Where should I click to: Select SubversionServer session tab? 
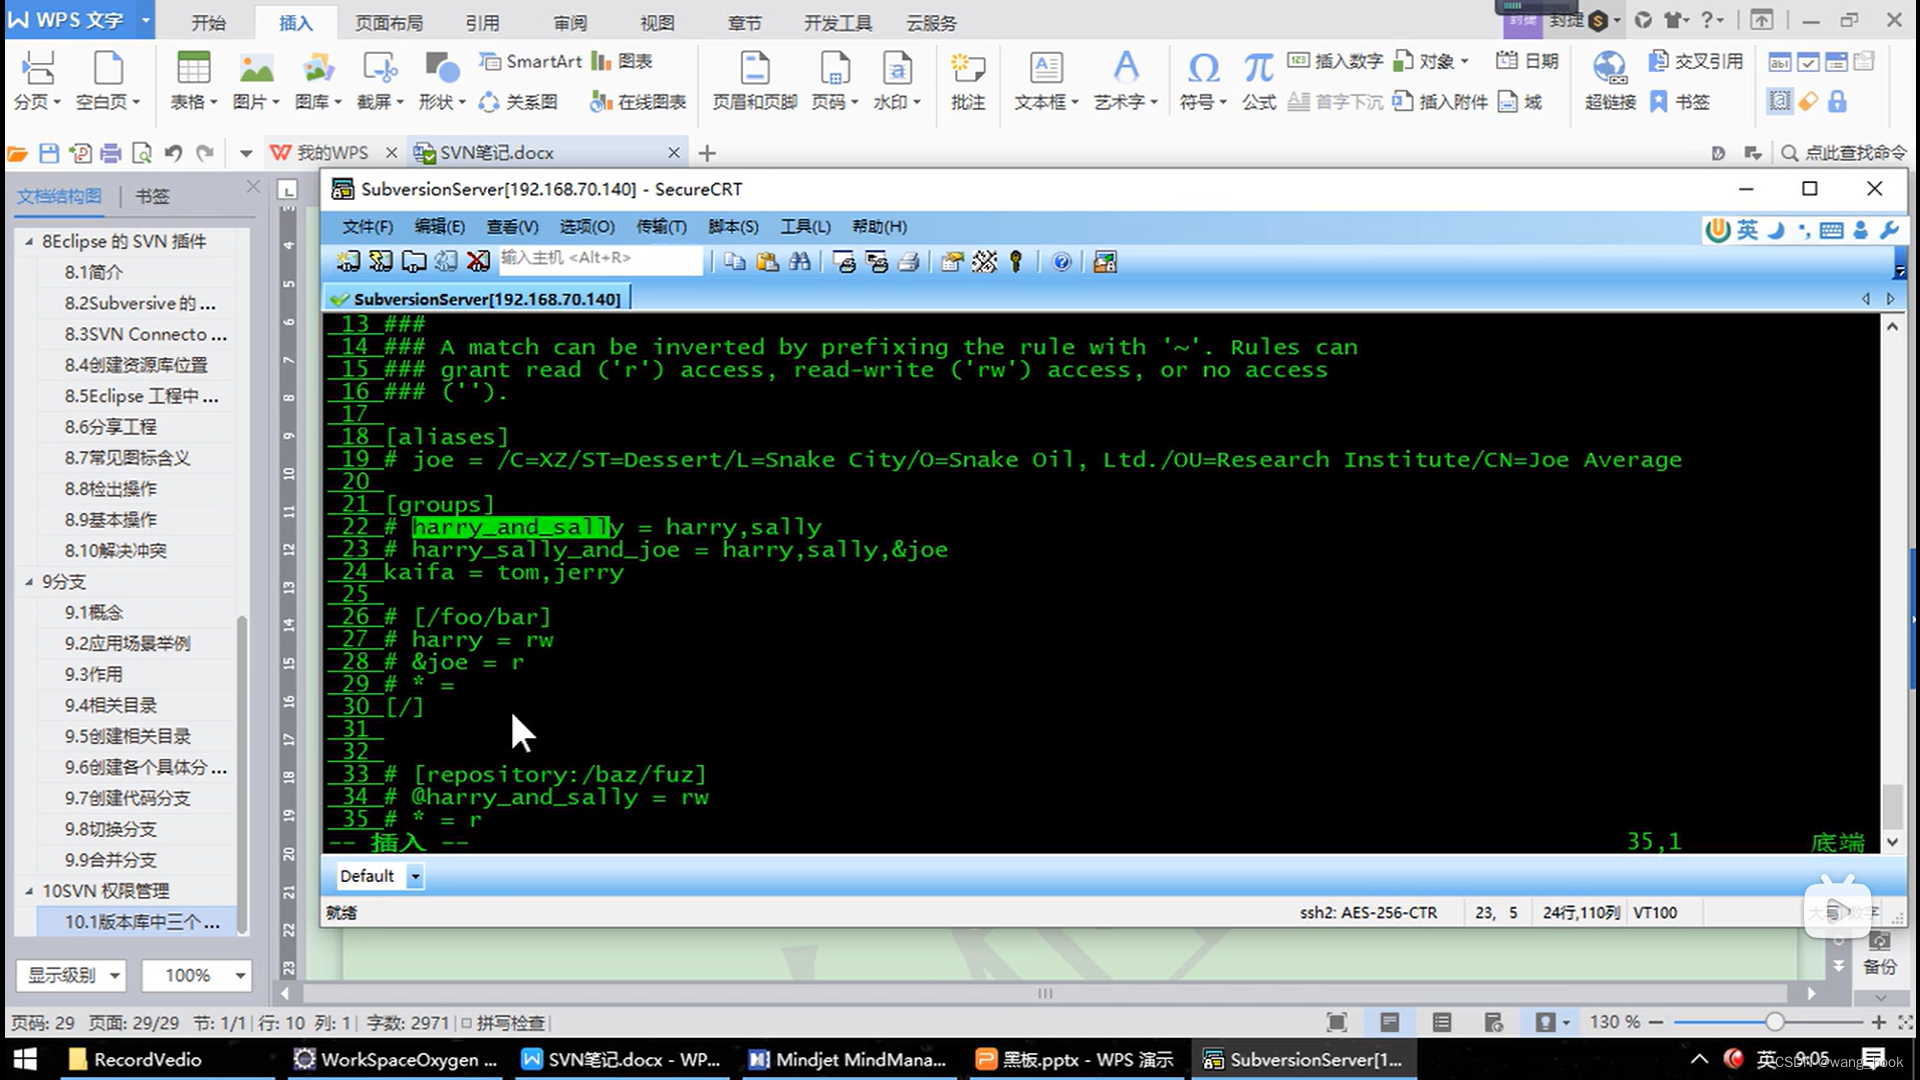[476, 299]
